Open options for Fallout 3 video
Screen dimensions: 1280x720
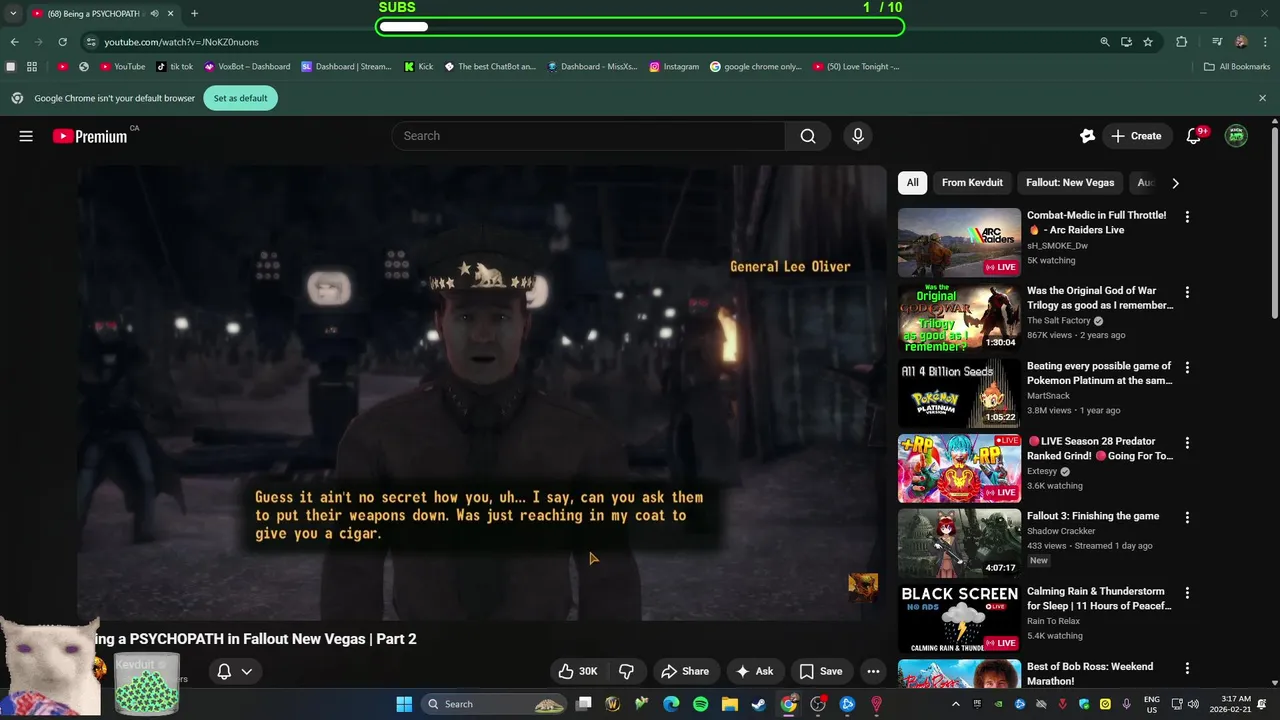click(1187, 518)
